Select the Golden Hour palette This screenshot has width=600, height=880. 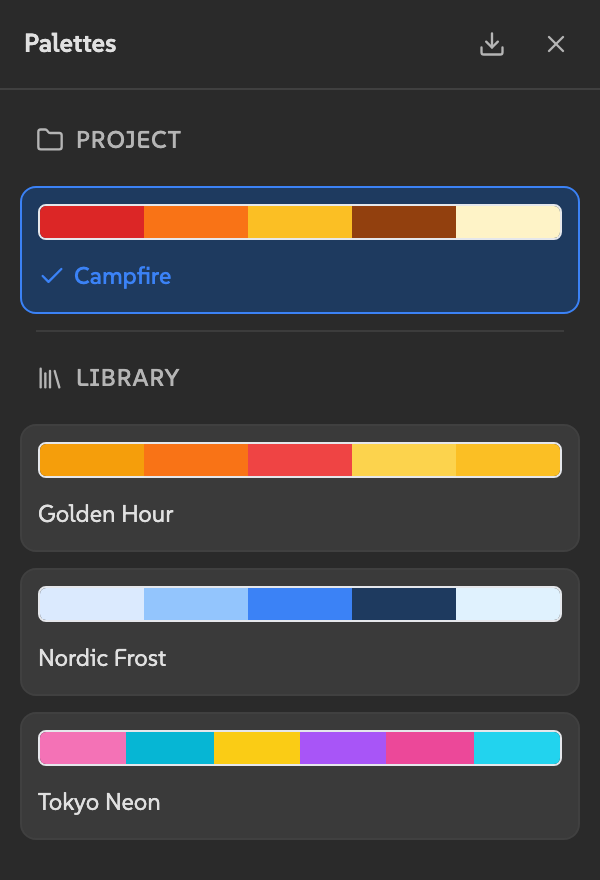pos(300,487)
